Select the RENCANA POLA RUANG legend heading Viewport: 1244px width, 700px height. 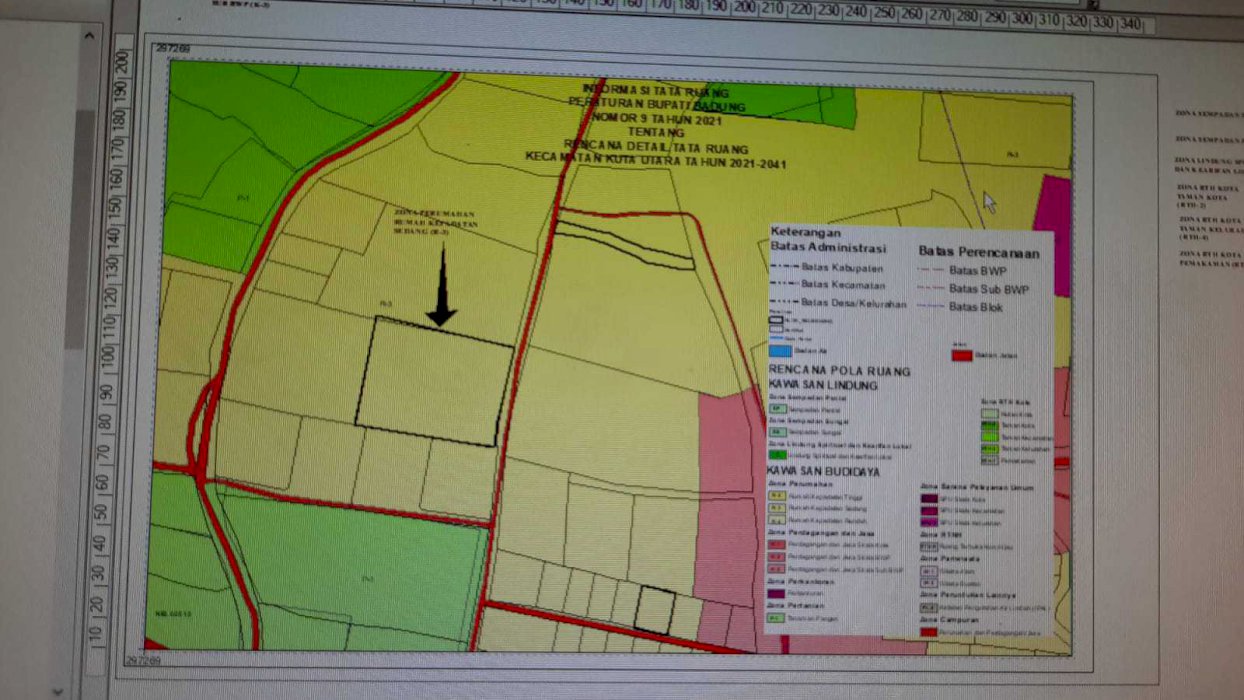838,371
